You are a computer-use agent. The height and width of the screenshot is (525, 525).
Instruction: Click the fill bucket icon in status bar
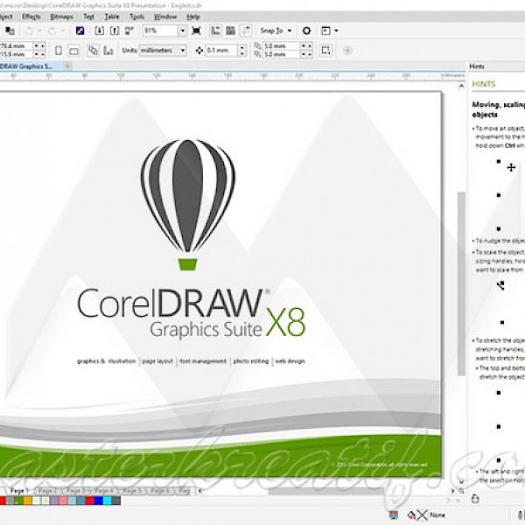412,515
